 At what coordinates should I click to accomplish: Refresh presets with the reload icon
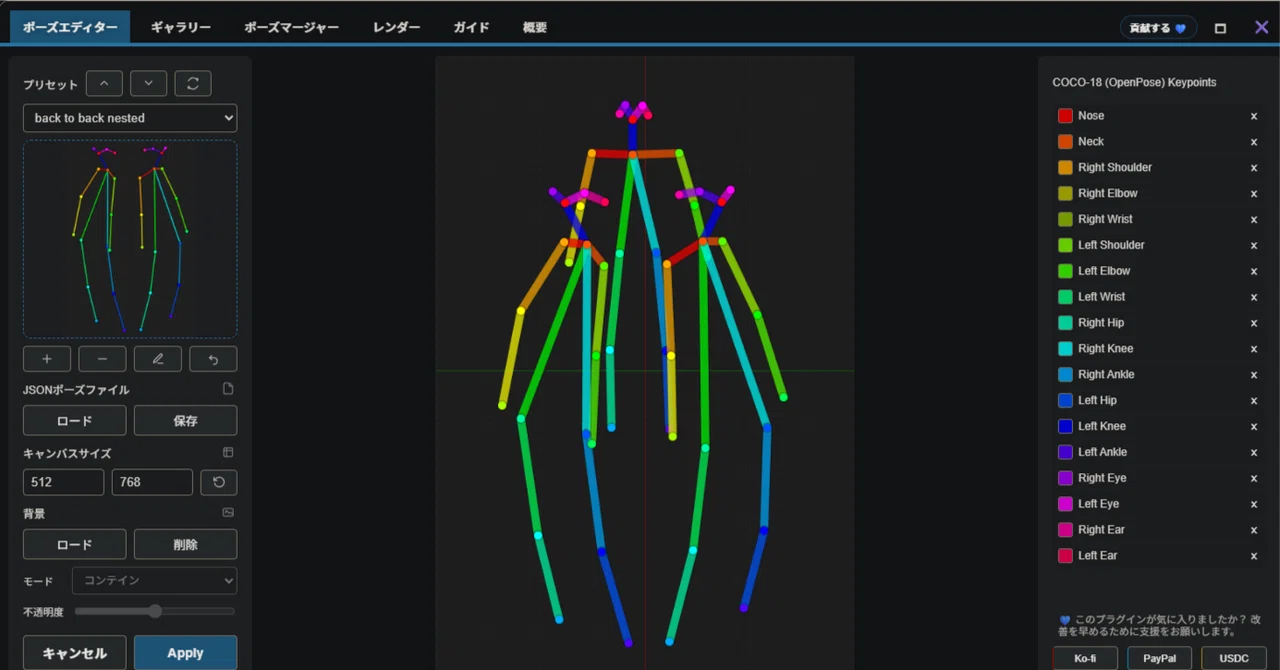[193, 83]
